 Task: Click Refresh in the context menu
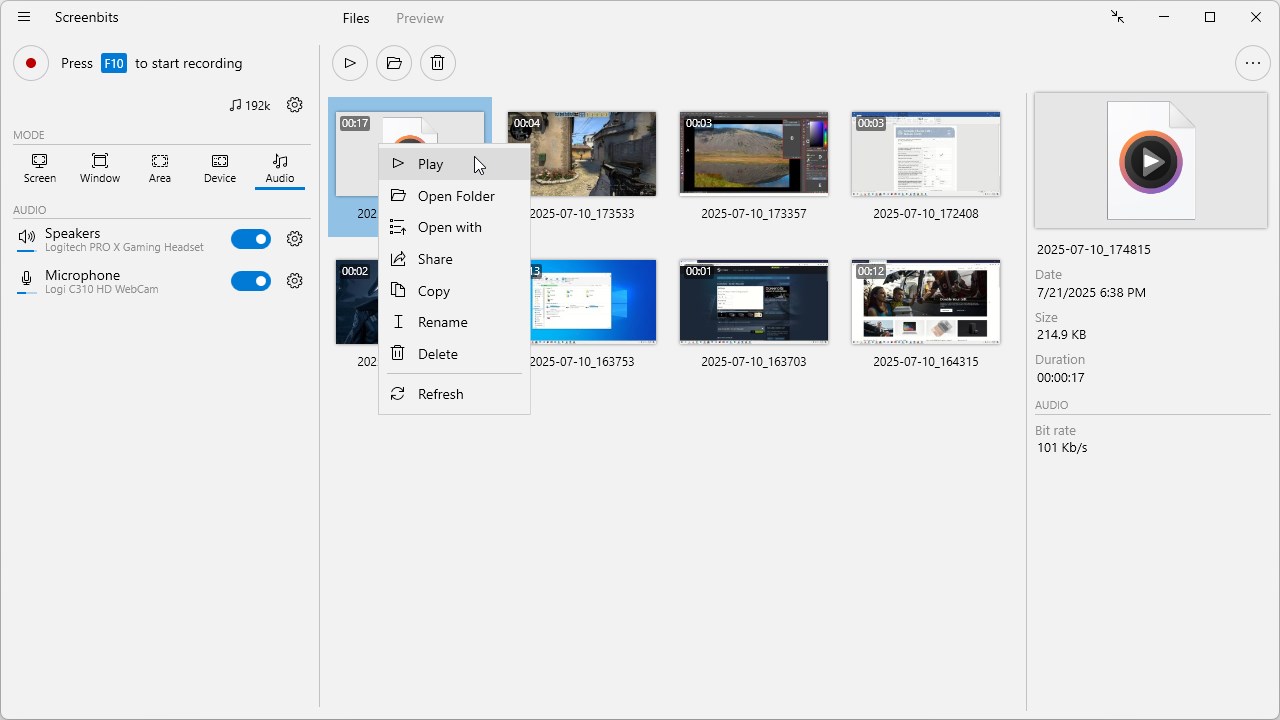[440, 393]
